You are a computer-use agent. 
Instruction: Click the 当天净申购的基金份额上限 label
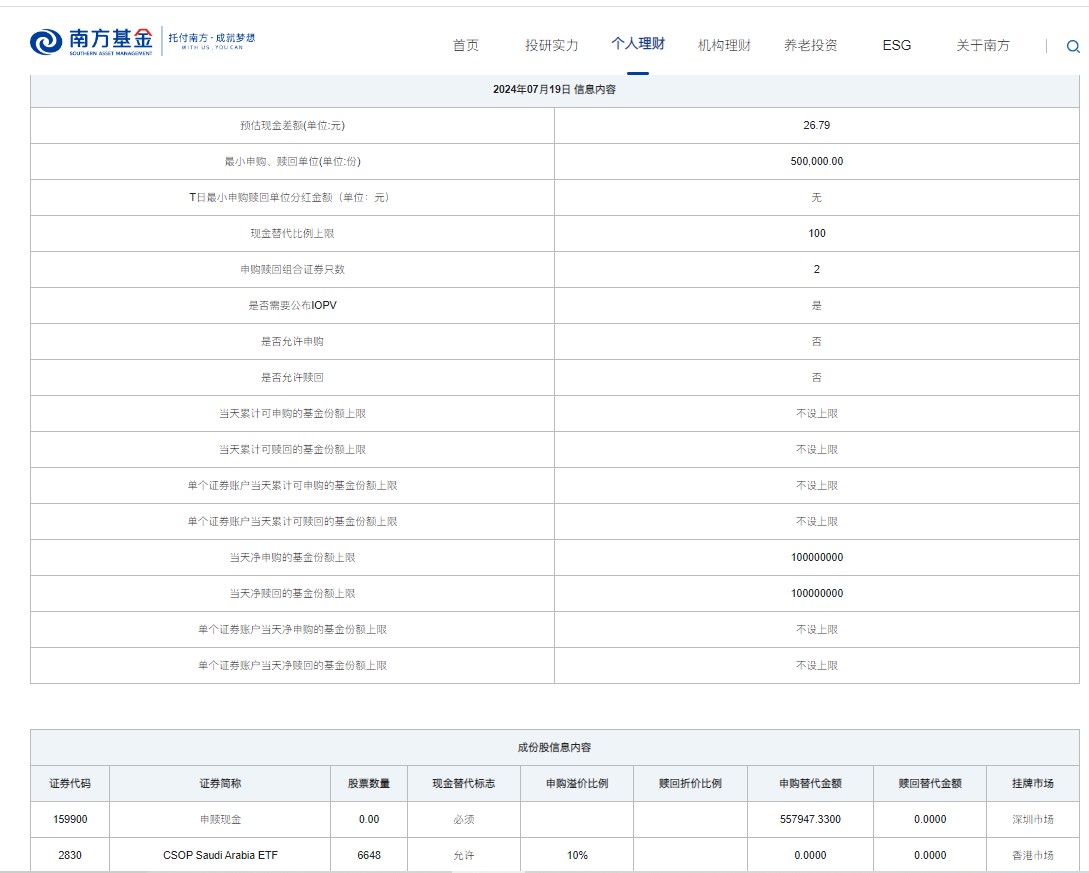coord(292,558)
